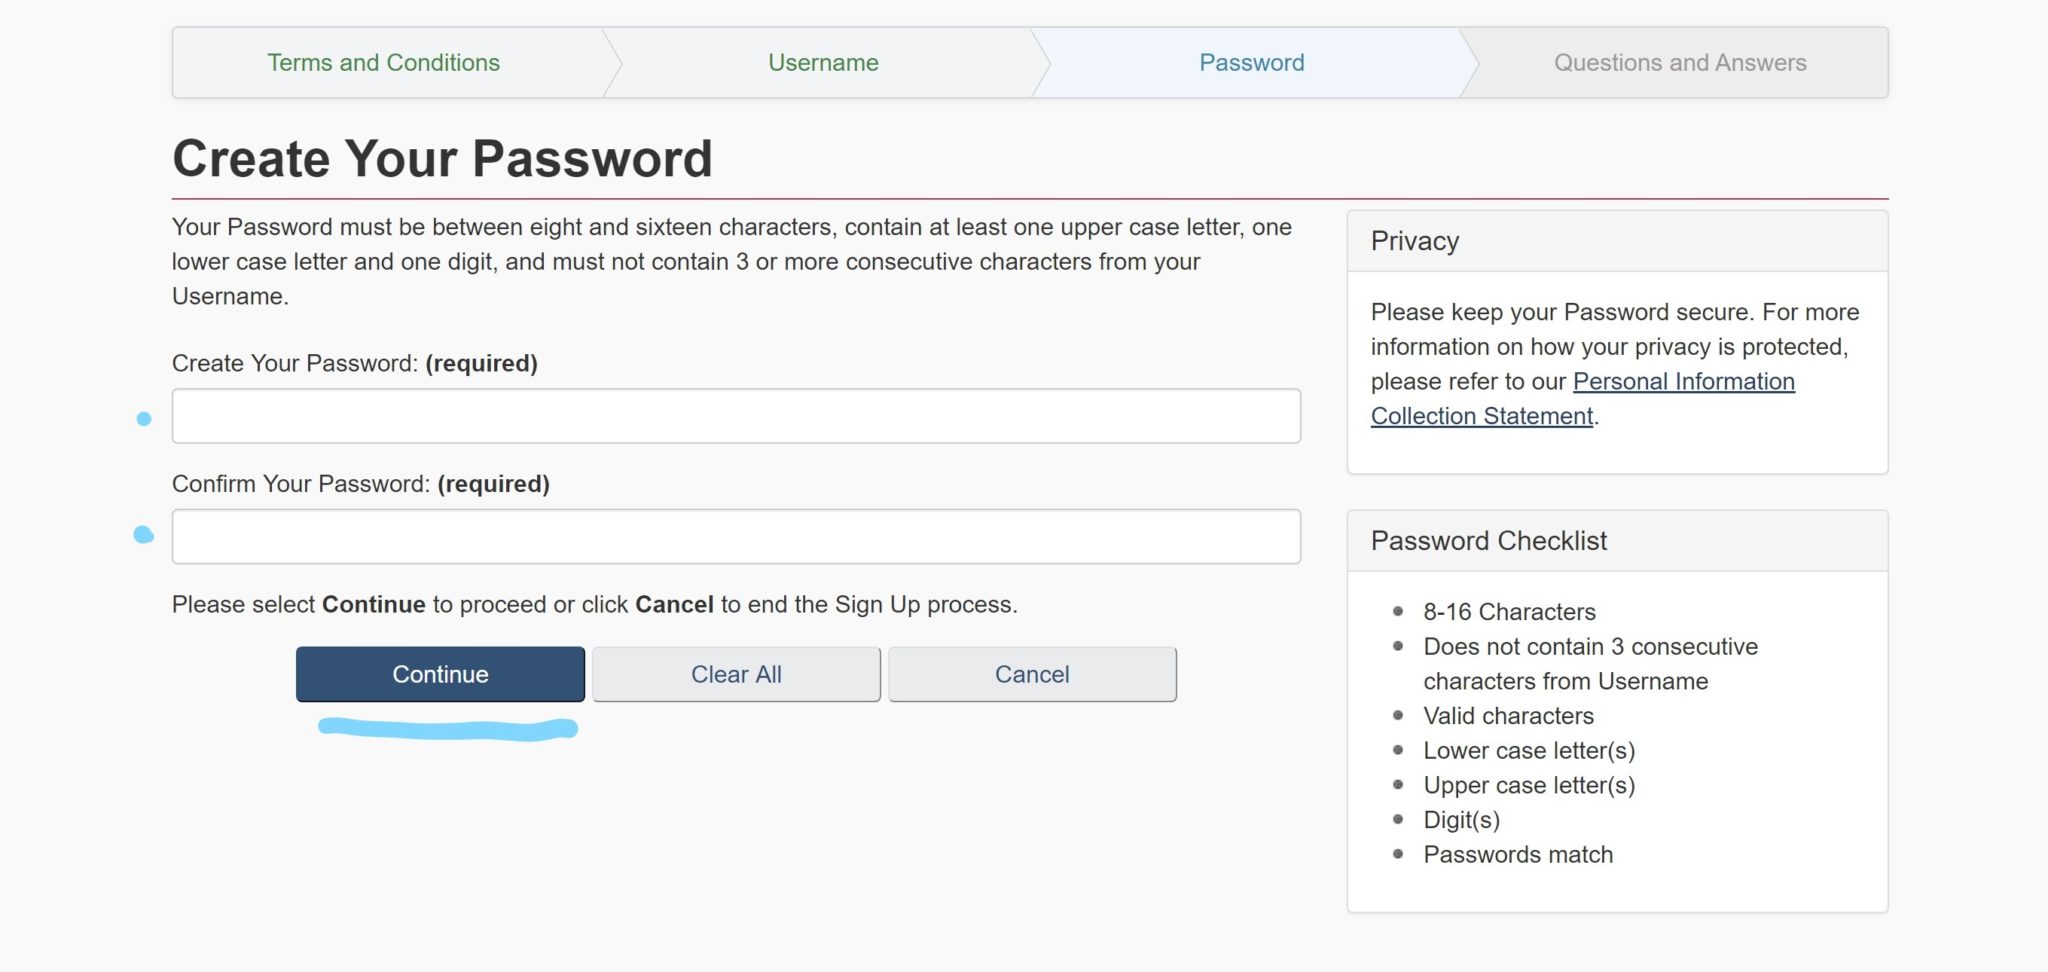
Task: Open the Username step tab
Action: (823, 63)
